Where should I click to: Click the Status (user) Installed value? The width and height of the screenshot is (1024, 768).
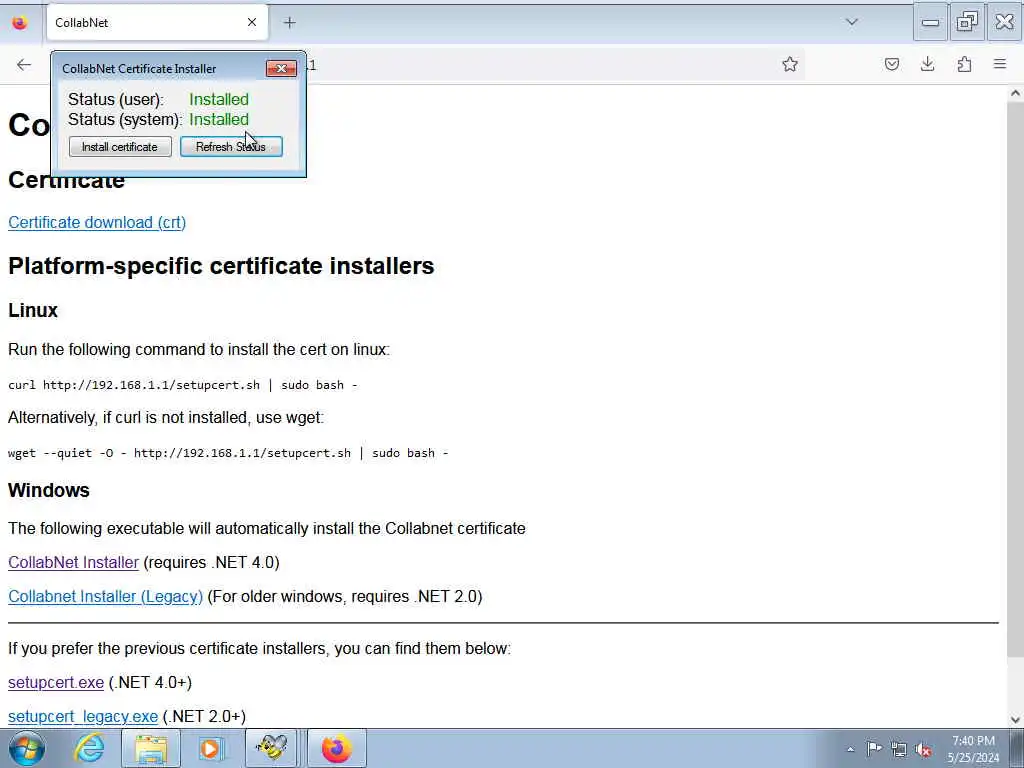click(x=219, y=99)
